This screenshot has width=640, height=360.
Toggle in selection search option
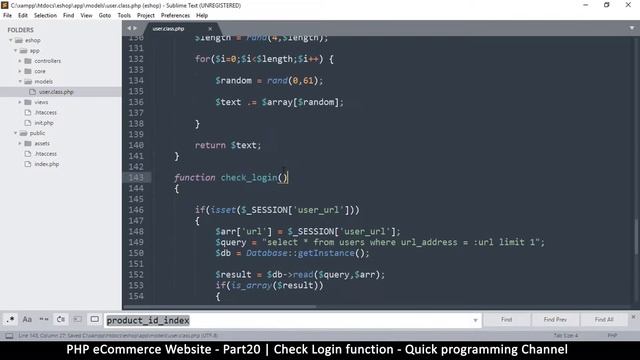77,319
